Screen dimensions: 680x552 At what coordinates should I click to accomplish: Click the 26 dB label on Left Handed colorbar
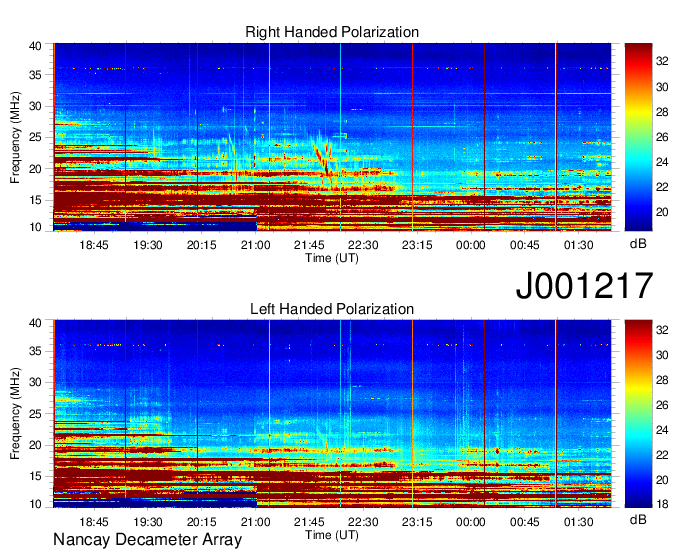click(x=662, y=405)
